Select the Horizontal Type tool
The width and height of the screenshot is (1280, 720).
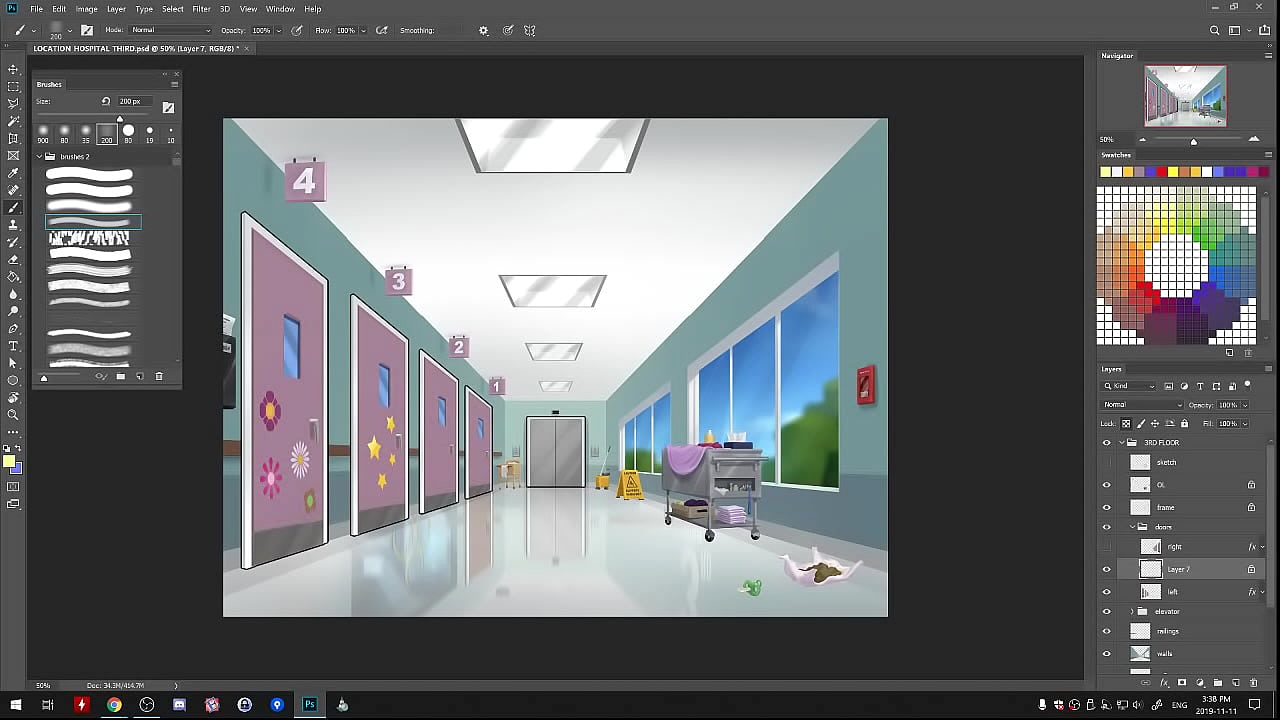pos(13,346)
